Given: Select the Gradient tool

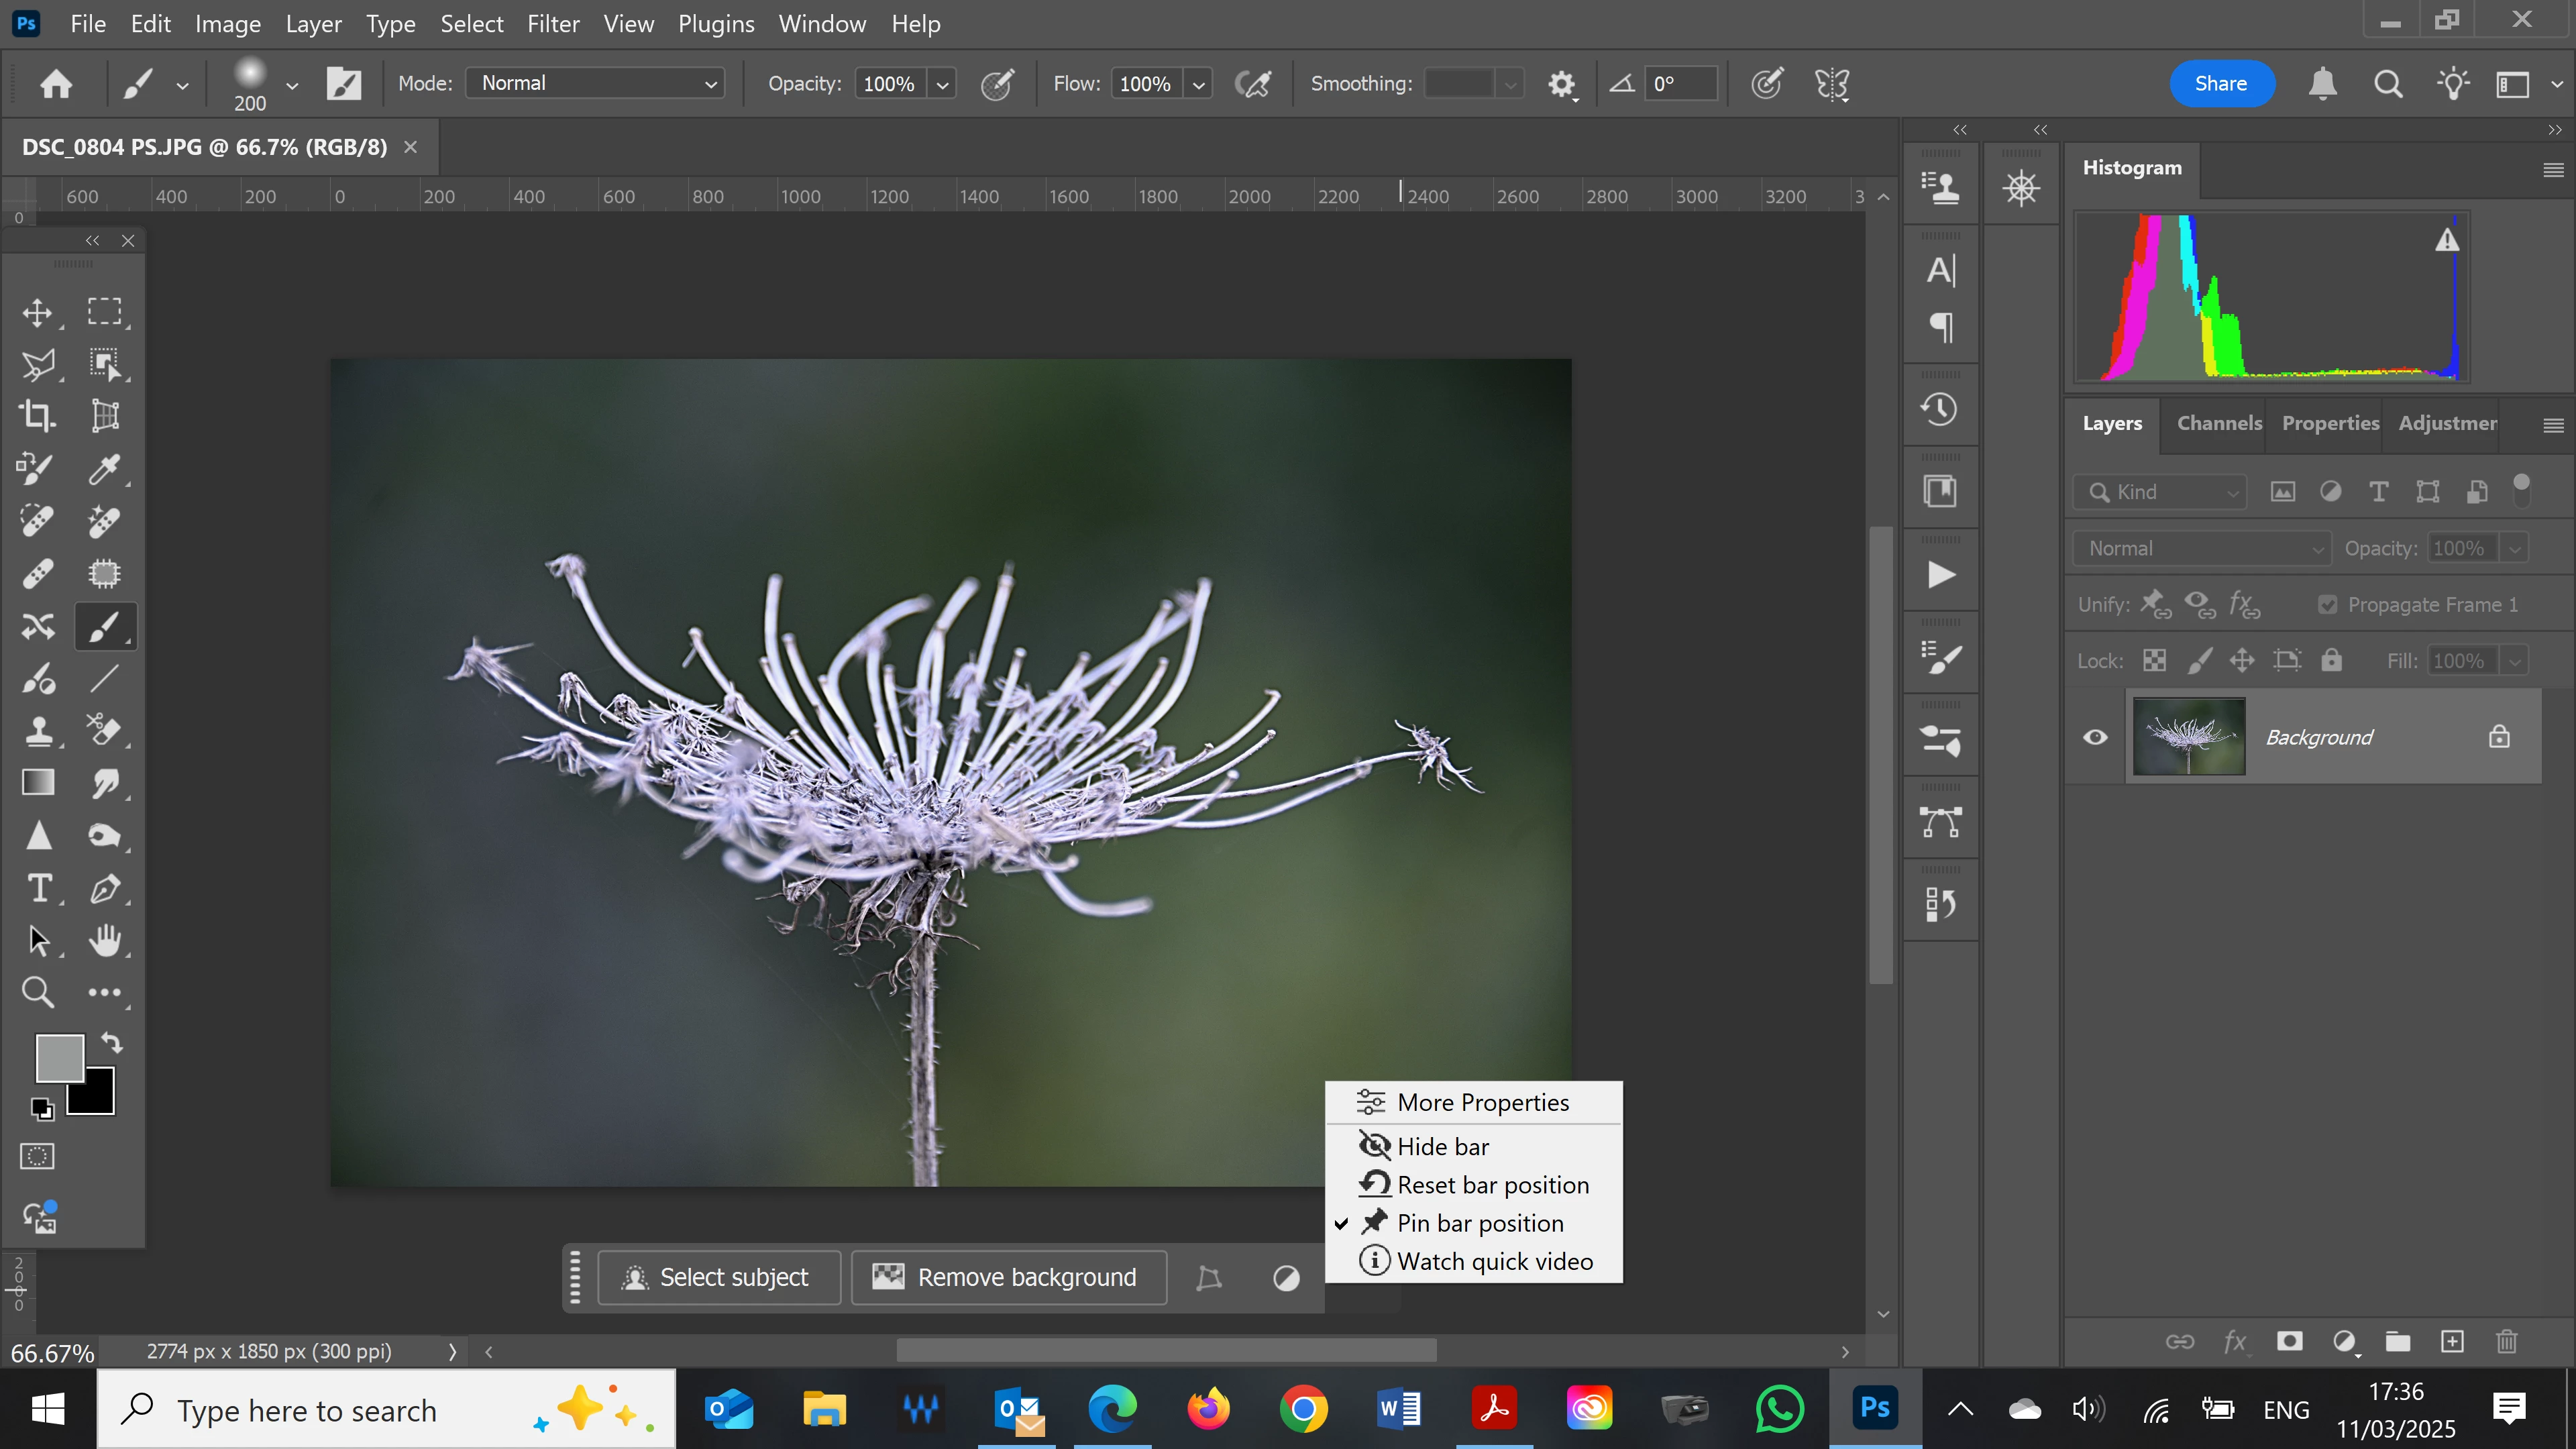Looking at the screenshot, I should point(38,782).
